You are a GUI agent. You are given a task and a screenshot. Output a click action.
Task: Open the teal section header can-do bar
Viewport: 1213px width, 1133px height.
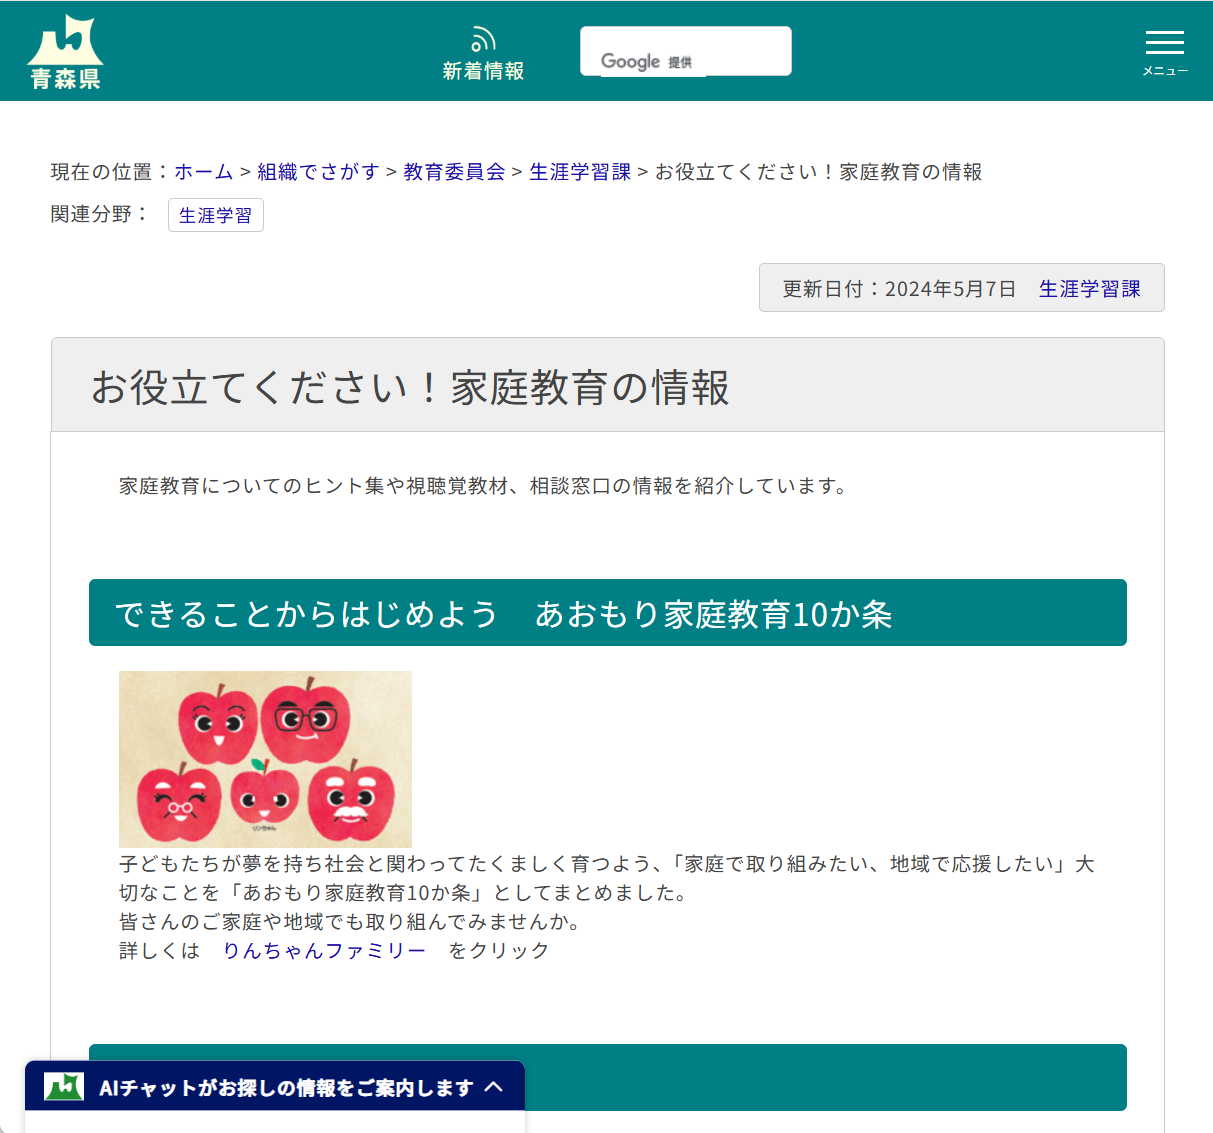[608, 612]
